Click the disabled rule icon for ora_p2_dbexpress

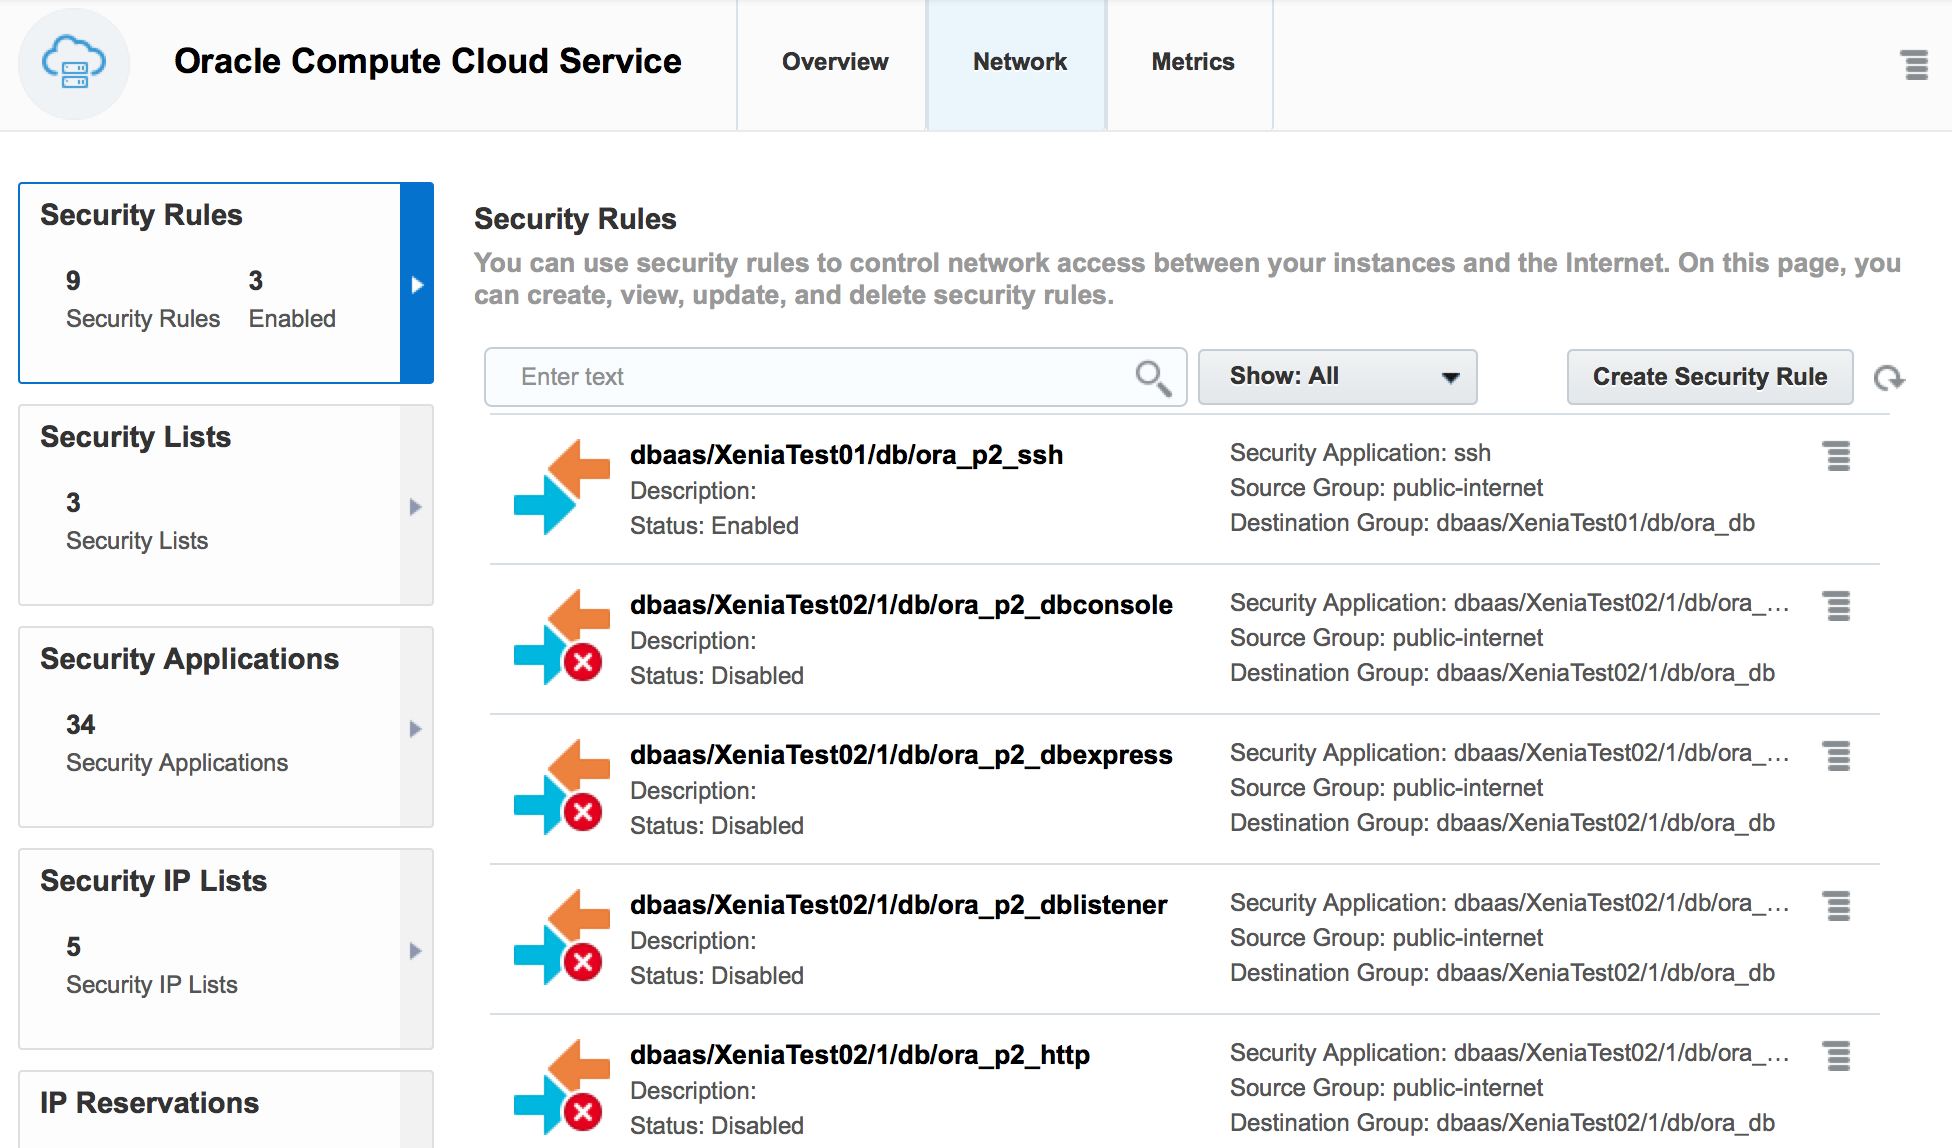[562, 787]
